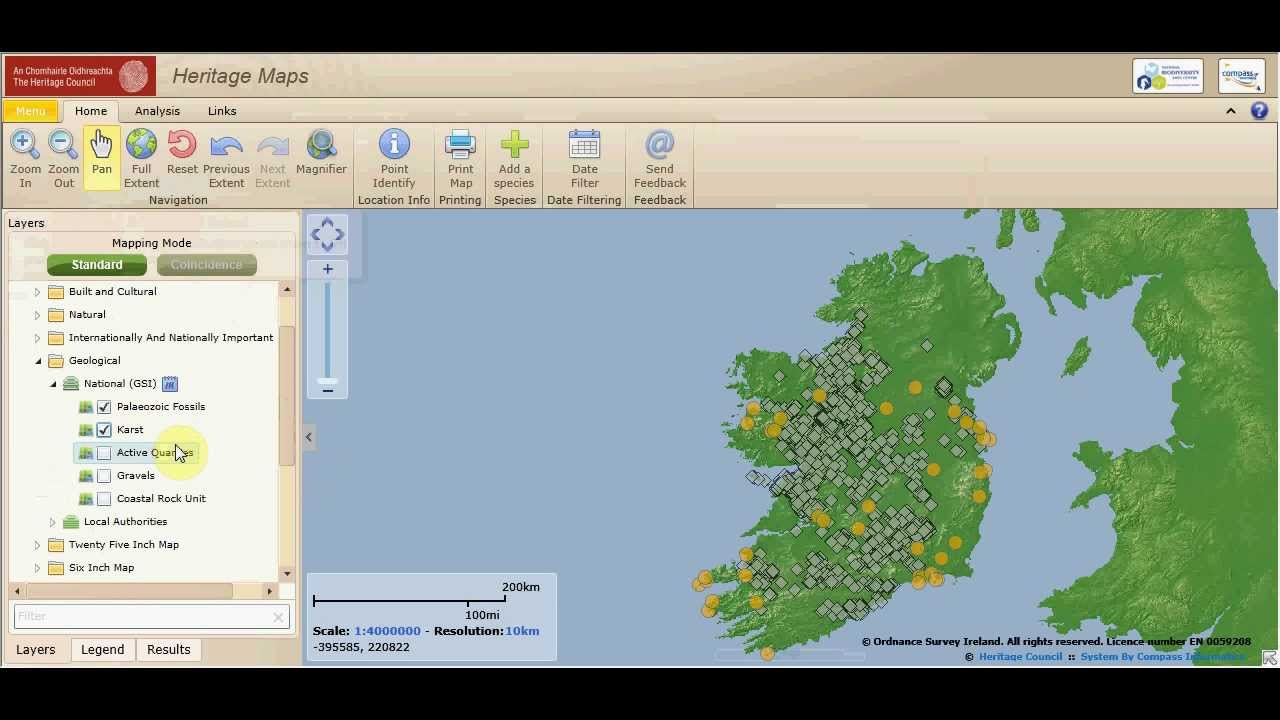Click the 10km resolution value
Image resolution: width=1280 pixels, height=720 pixels.
[x=522, y=631]
